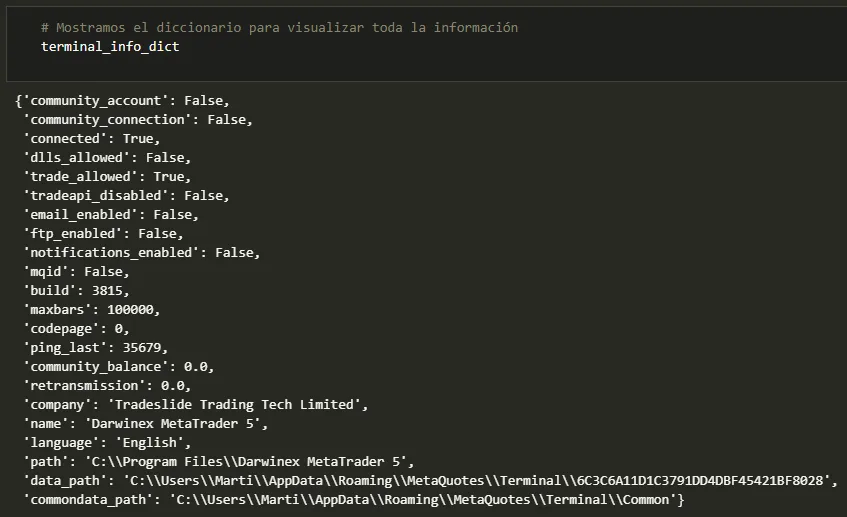This screenshot has height=517, width=847.
Task: Click the maxbars value 100000
Action: (x=130, y=310)
